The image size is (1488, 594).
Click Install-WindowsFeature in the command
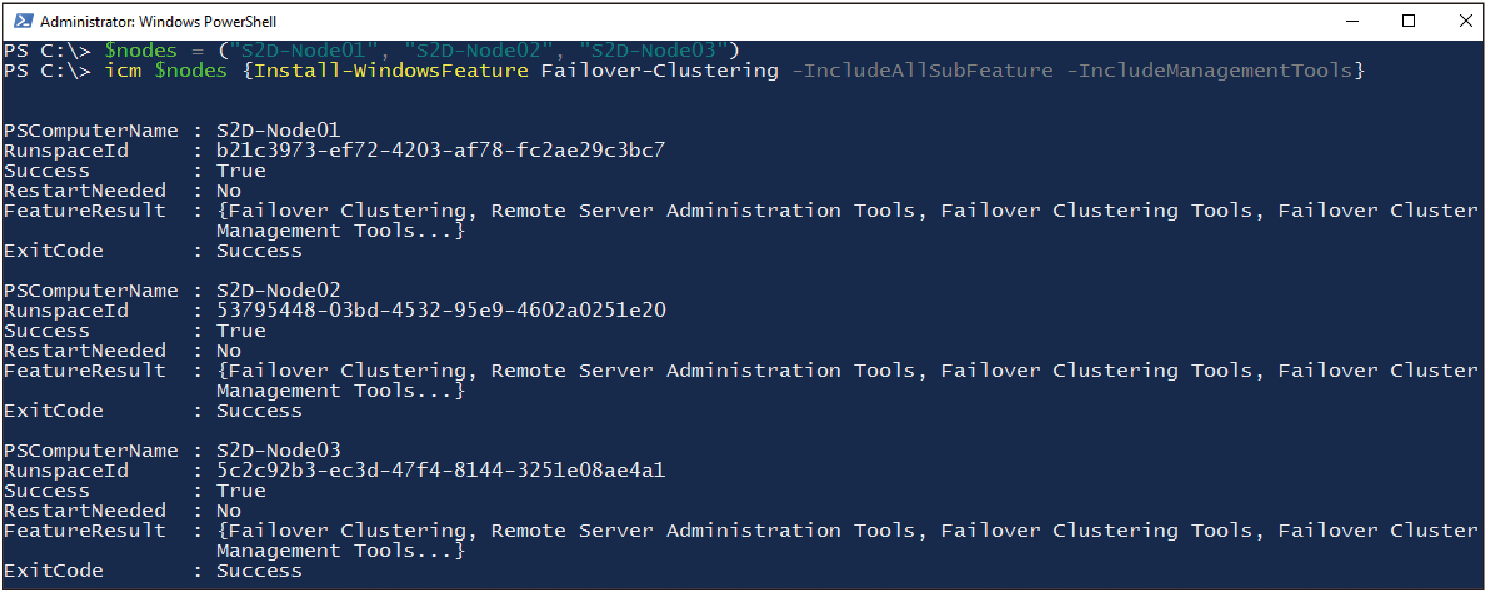click(391, 71)
